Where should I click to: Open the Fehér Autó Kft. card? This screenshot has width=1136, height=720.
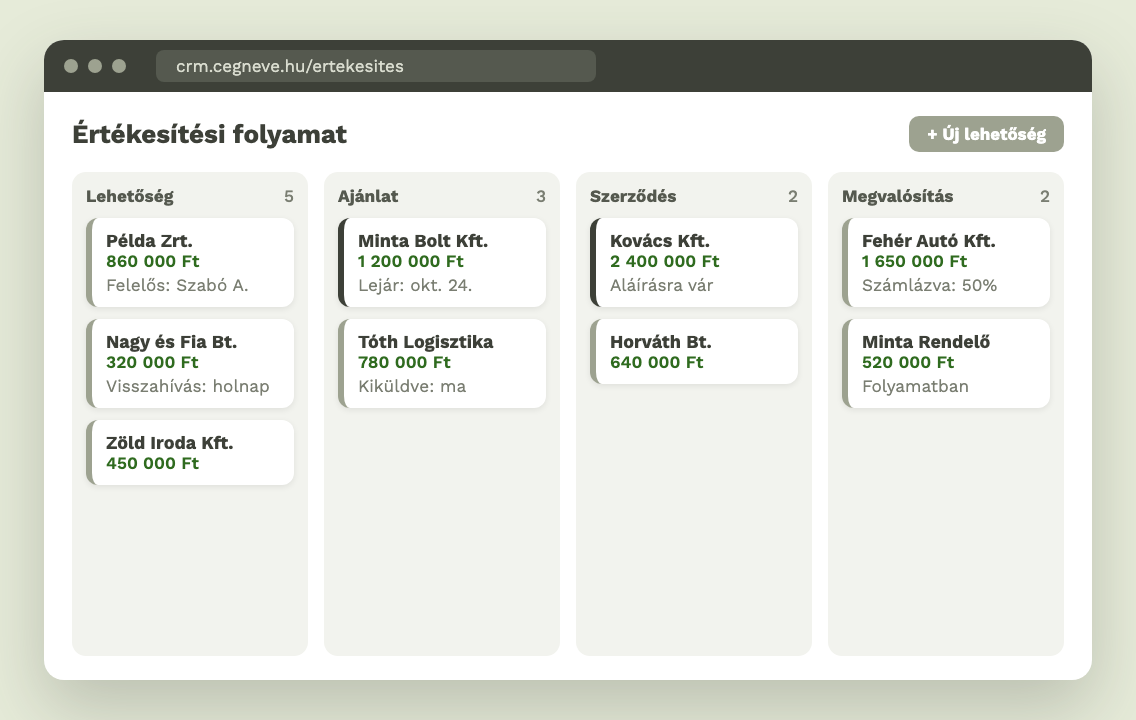click(x=946, y=262)
